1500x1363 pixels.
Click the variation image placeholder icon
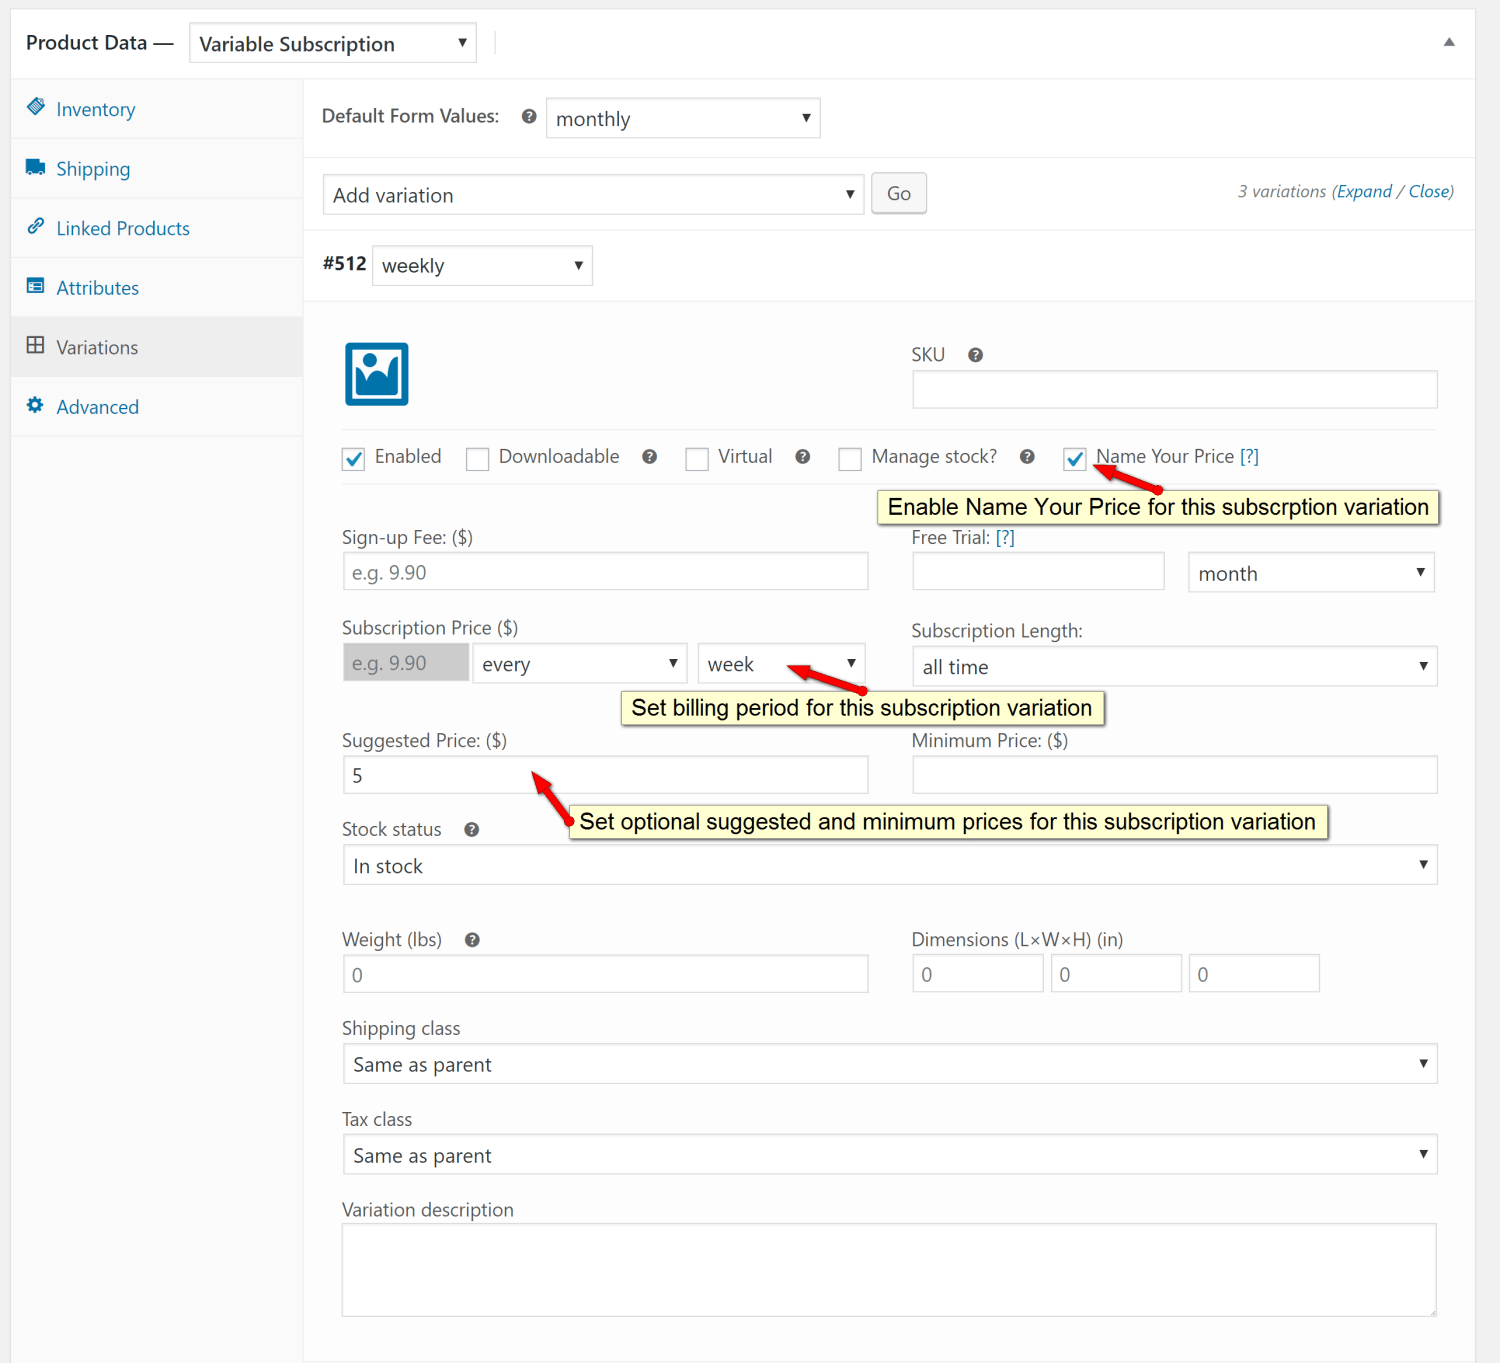376,374
